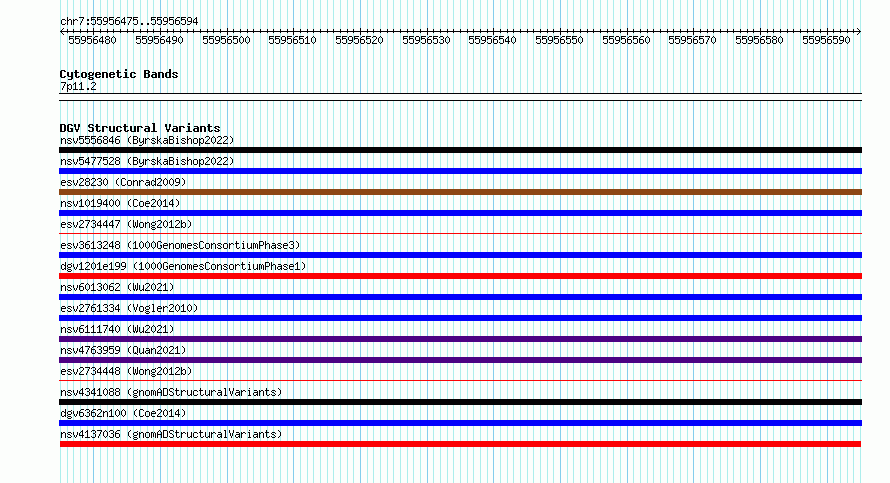
Task: Click the esv2734447 (Wong2012b) label
Action: 126,224
